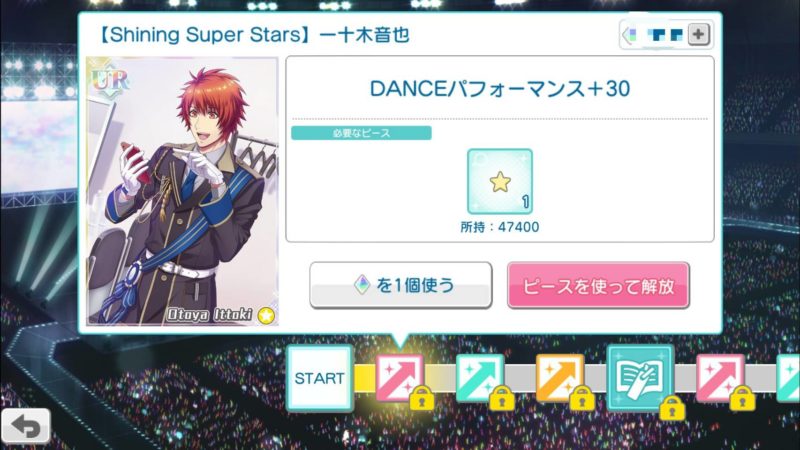Screen dimensions: 800x450
Task: Tap the plus button to add prisms
Action: coord(698,35)
